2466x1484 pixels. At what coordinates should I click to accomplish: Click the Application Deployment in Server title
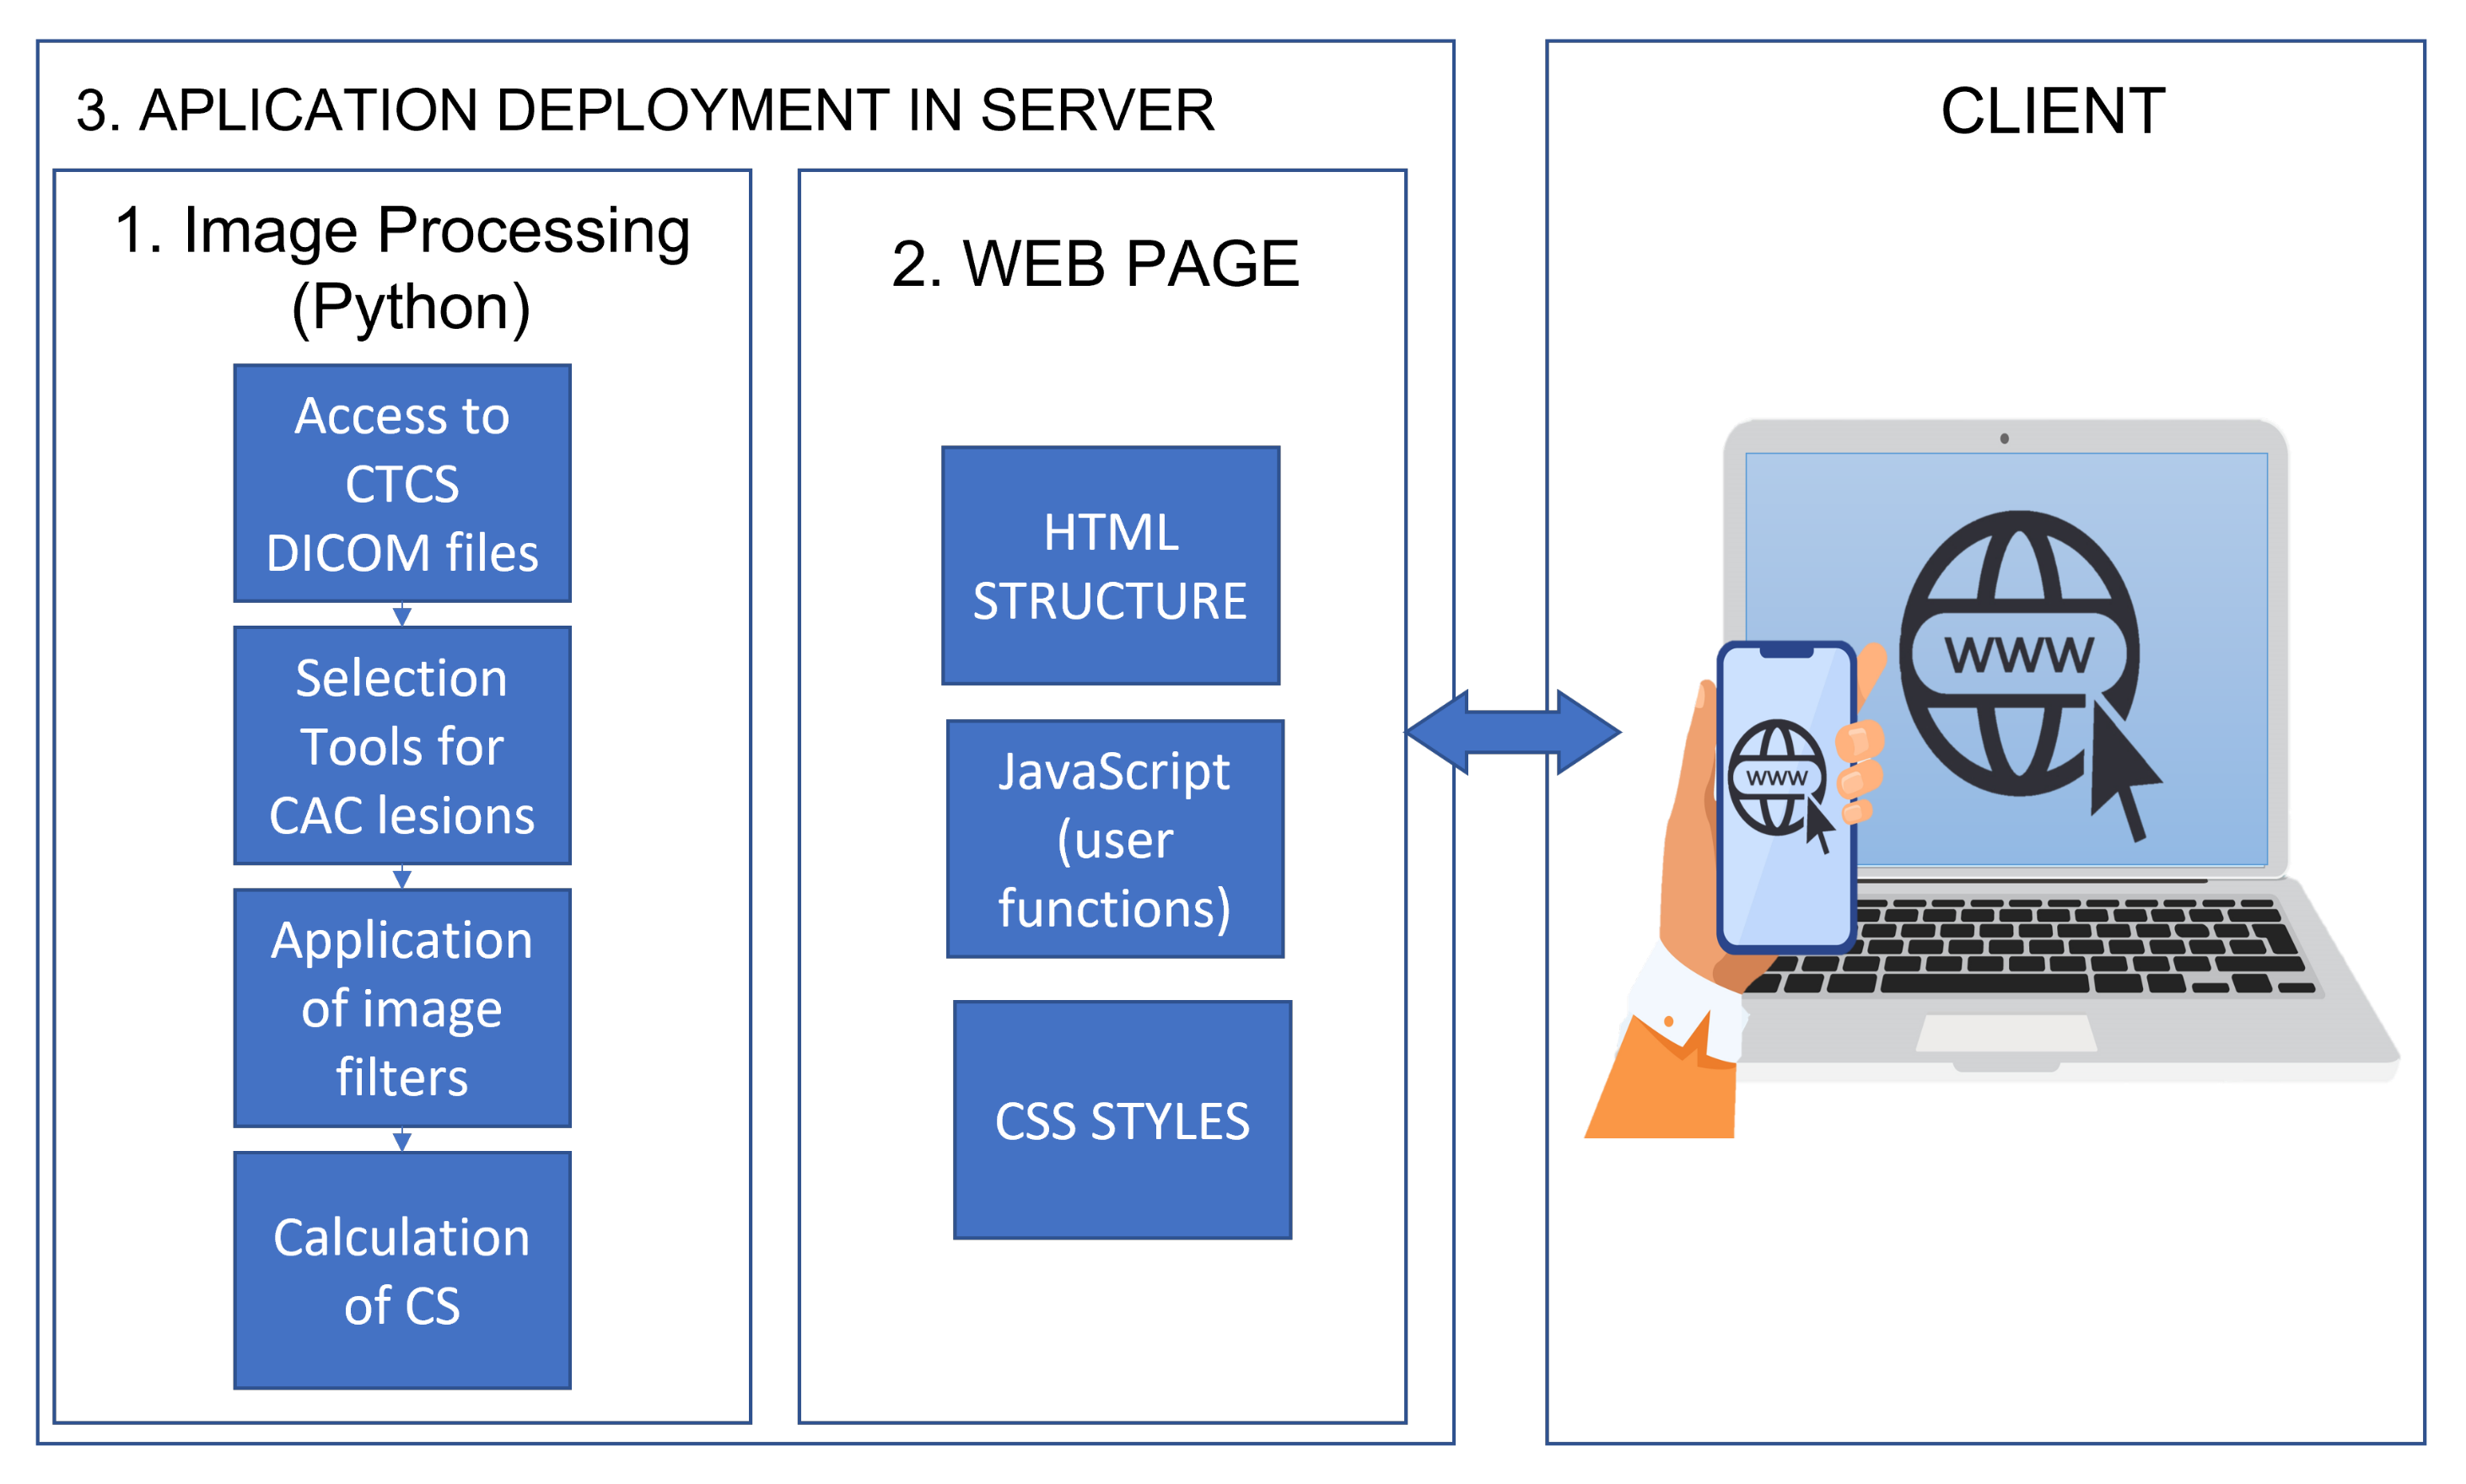click(x=645, y=110)
